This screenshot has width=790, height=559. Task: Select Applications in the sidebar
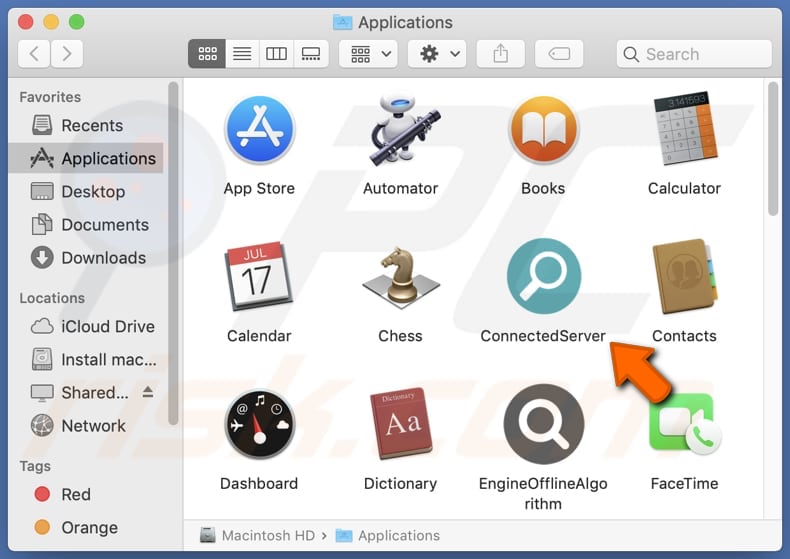pos(86,158)
